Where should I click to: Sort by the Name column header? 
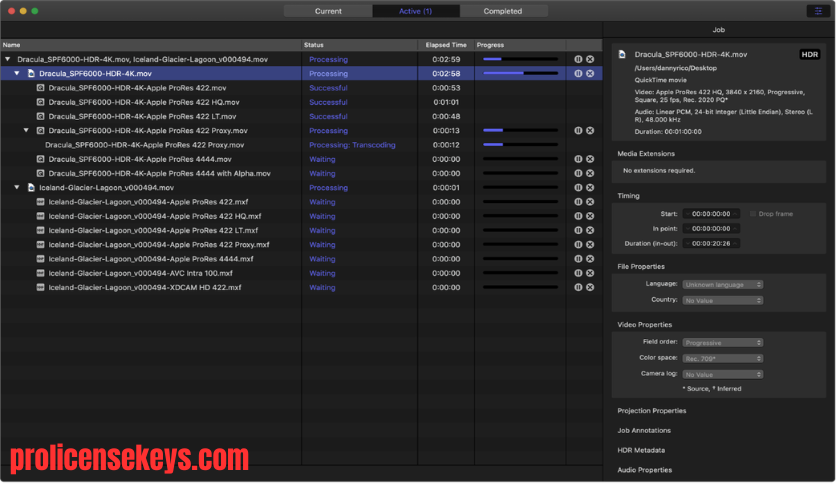tap(151, 45)
